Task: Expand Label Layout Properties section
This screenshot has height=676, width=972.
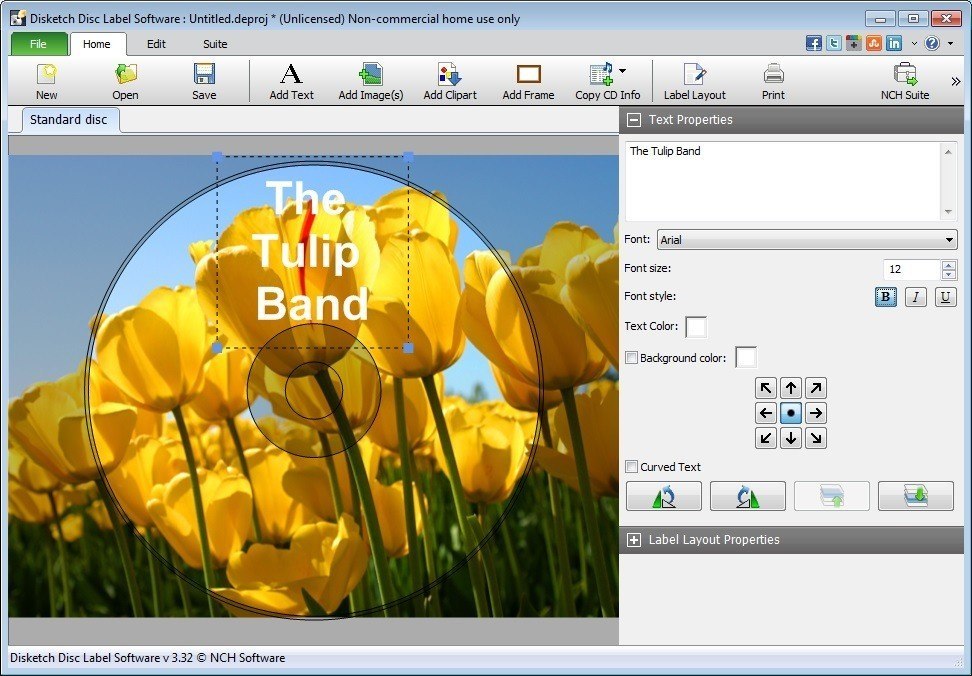Action: [x=634, y=539]
